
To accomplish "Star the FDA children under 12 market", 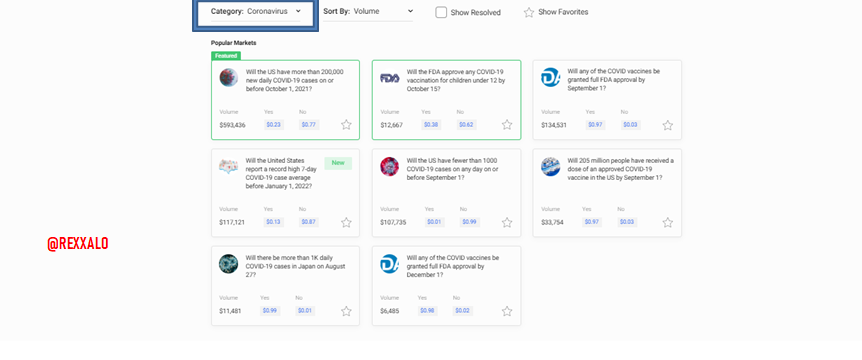I will tap(507, 125).
